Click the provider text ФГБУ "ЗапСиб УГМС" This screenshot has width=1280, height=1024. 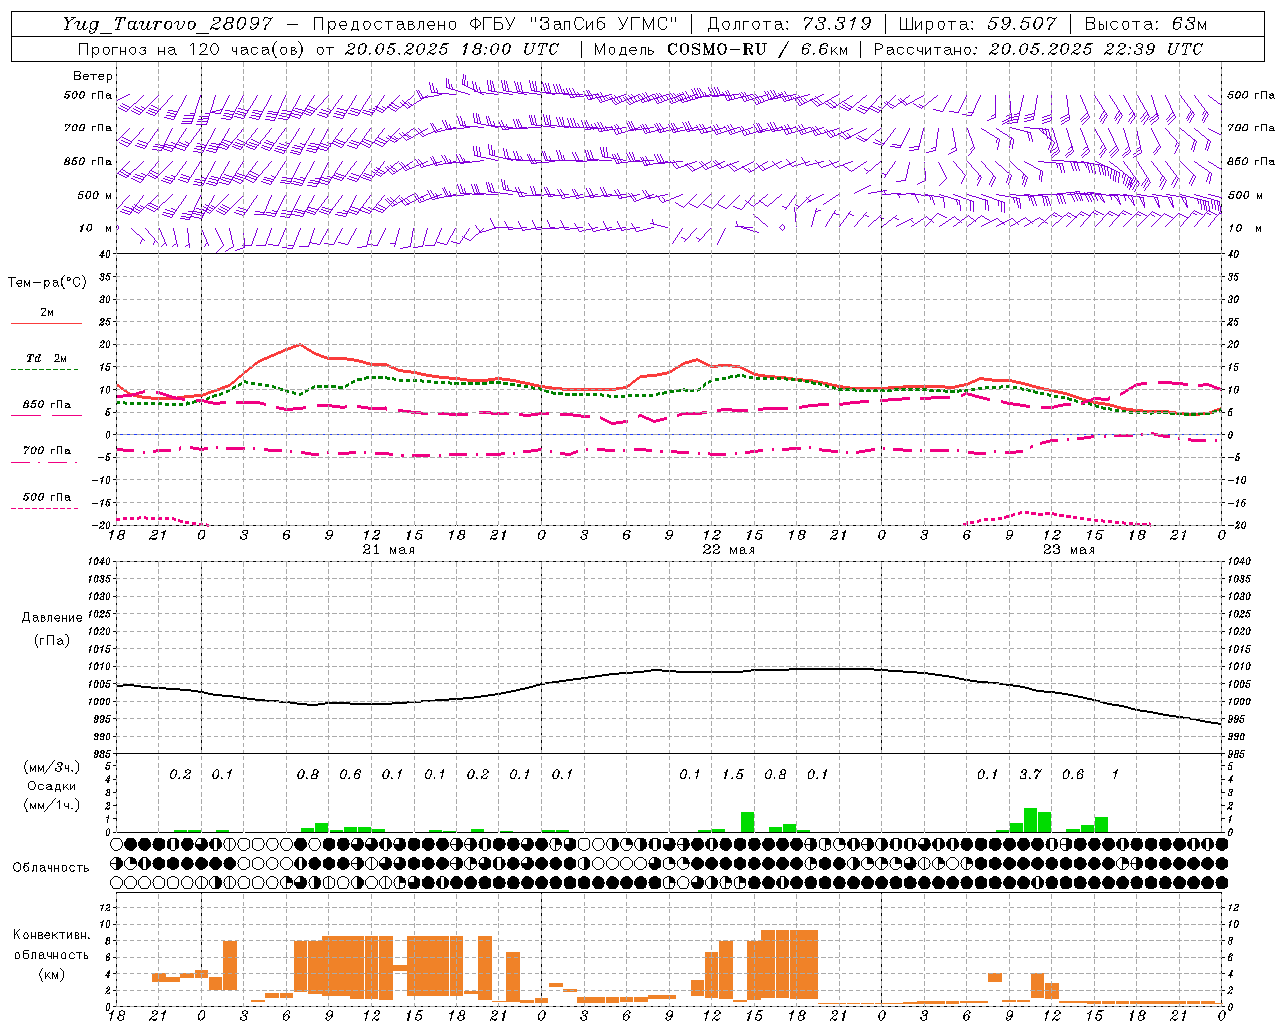(574, 24)
